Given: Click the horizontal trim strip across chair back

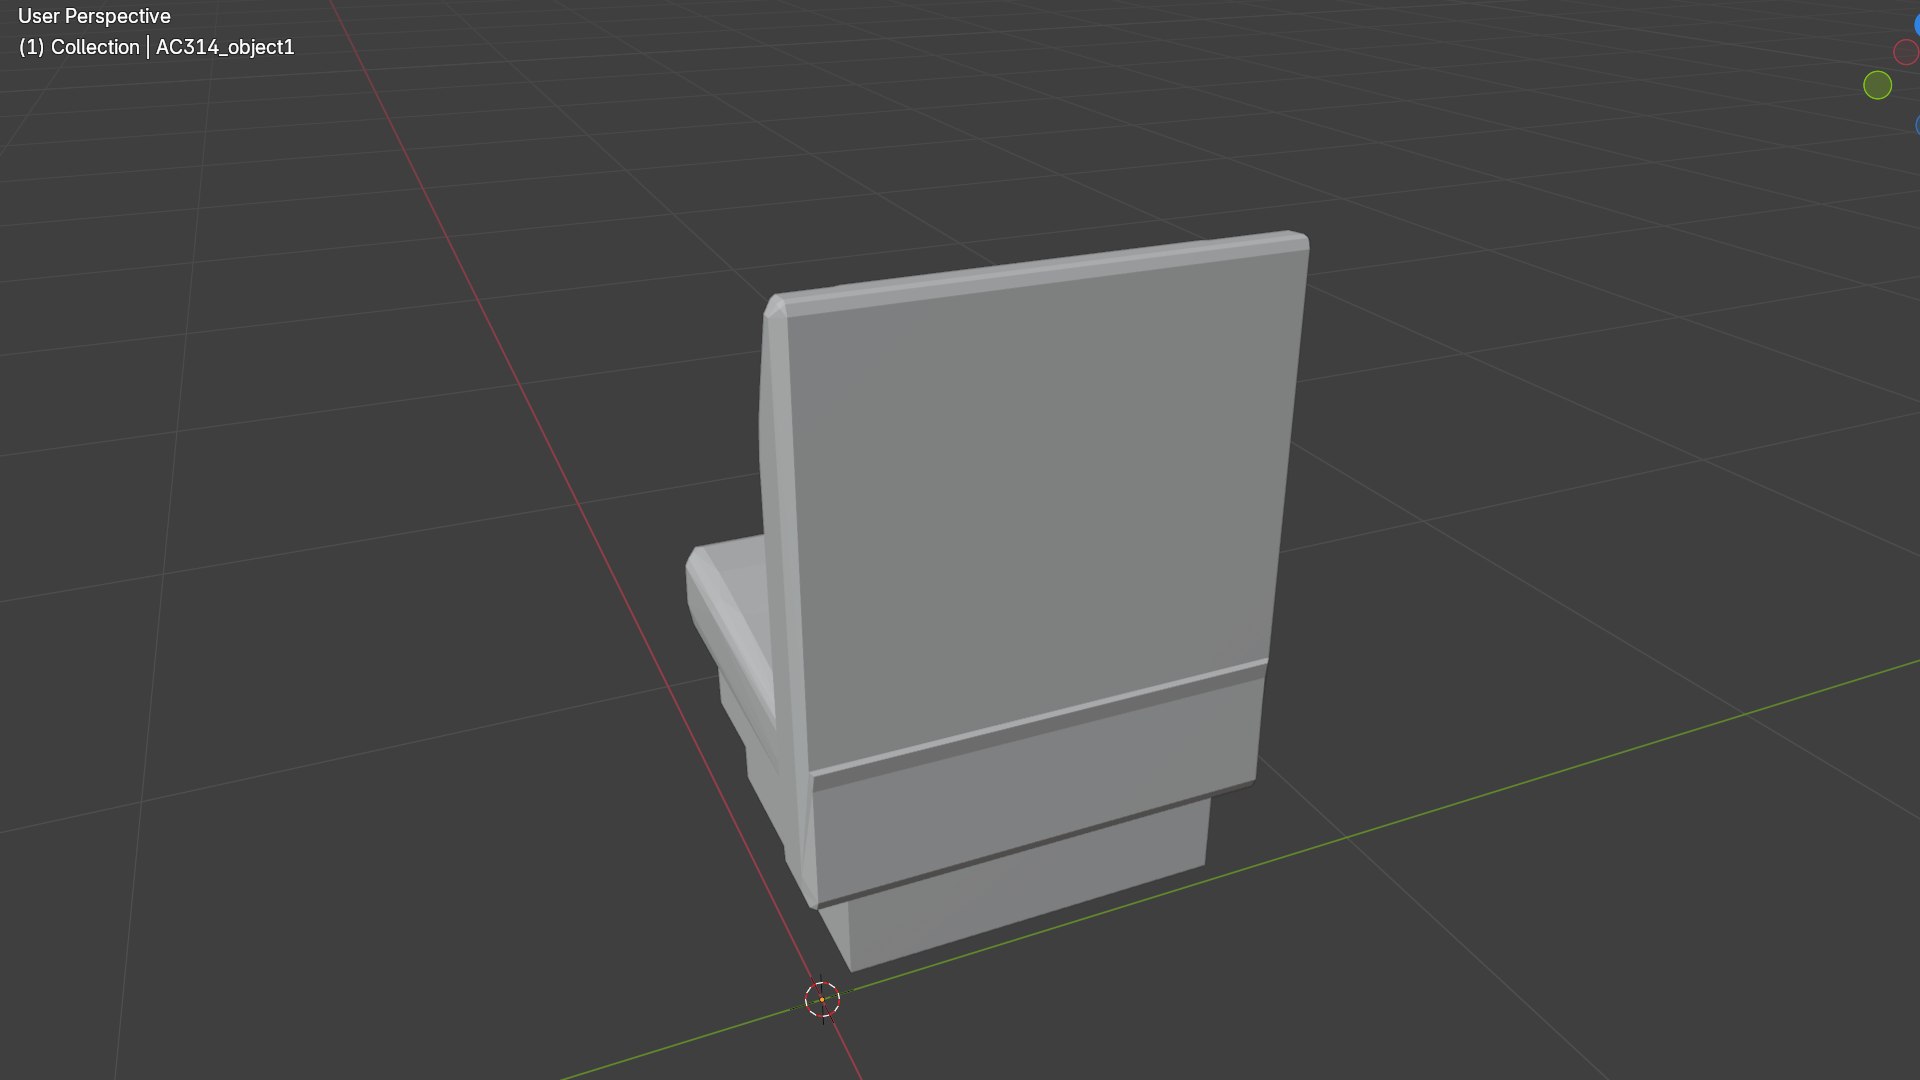Looking at the screenshot, I should [1040, 721].
